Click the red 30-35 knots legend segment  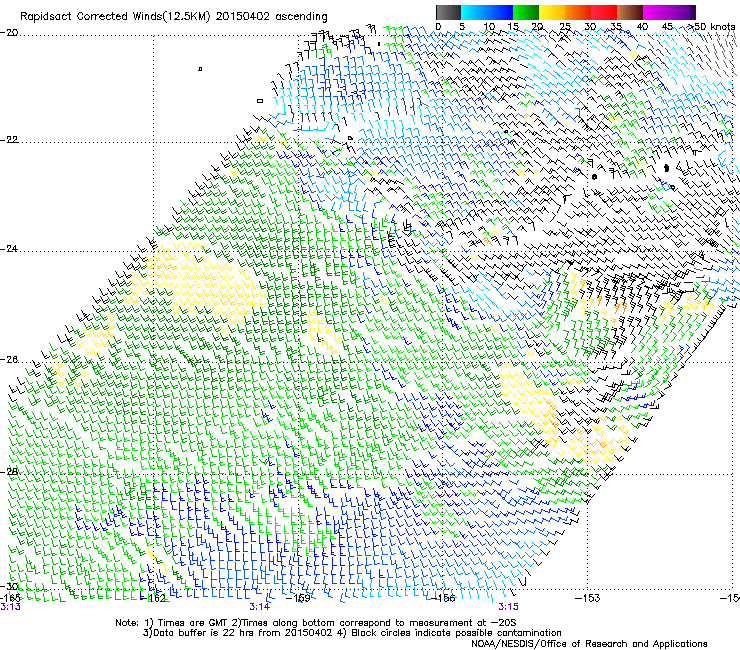coord(604,12)
